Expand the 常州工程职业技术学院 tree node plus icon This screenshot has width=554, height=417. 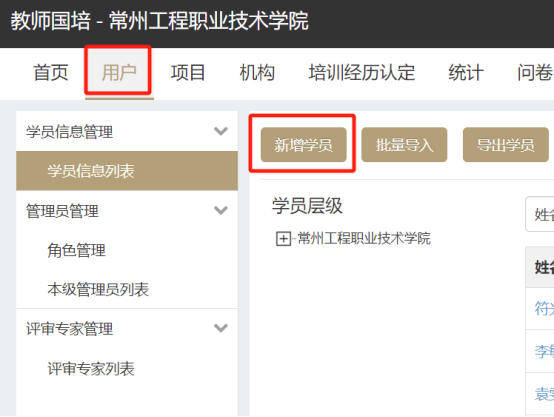coord(283,239)
